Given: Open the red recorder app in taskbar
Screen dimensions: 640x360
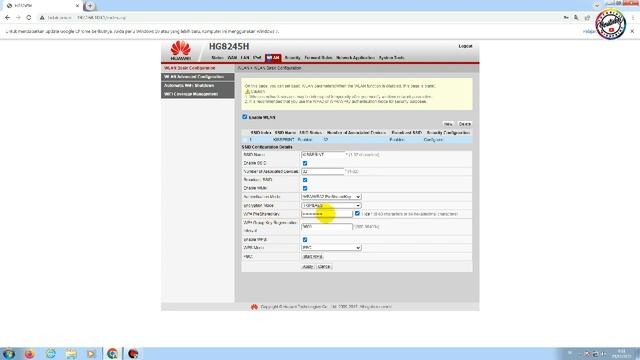Looking at the screenshot, I should 133,353.
